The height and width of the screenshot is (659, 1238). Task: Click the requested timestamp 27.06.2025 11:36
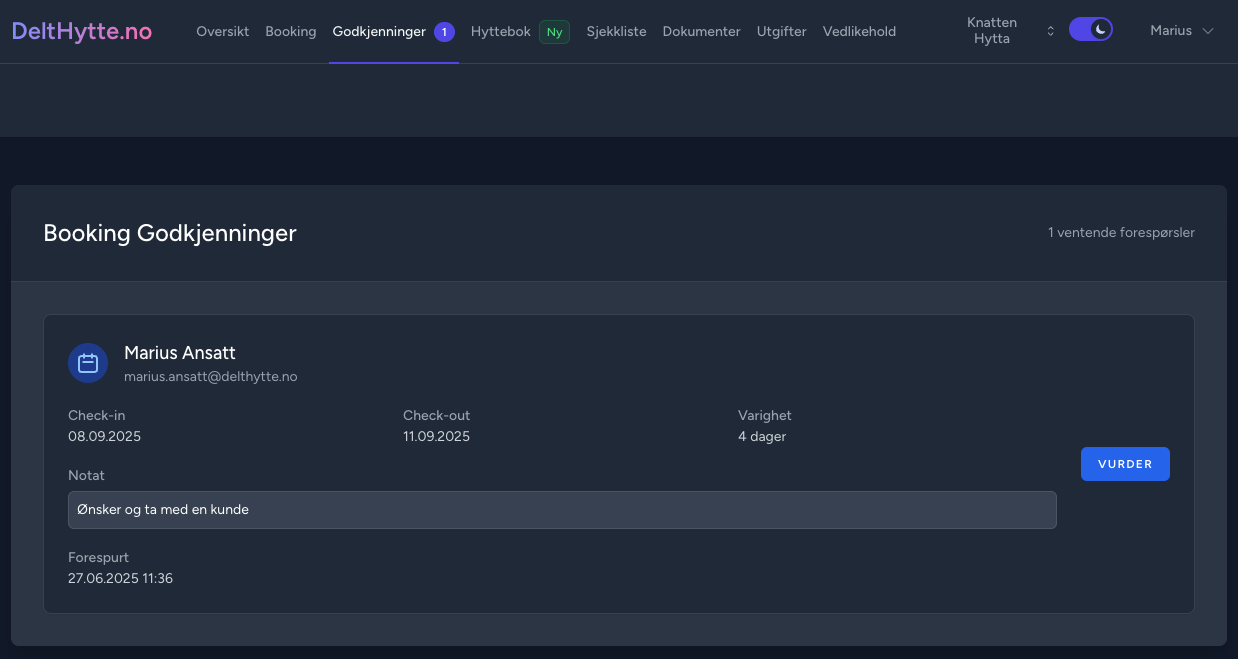click(x=120, y=578)
